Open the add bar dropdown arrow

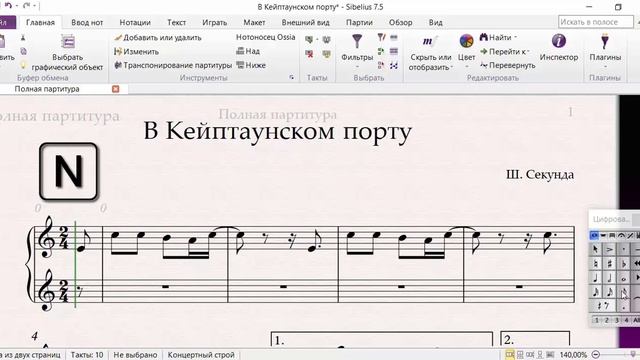coord(317,40)
